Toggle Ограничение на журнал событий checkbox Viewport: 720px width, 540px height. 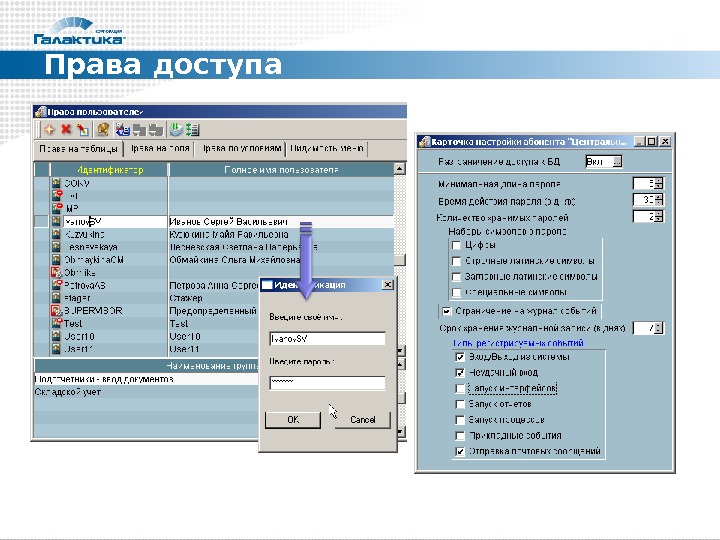click(446, 311)
